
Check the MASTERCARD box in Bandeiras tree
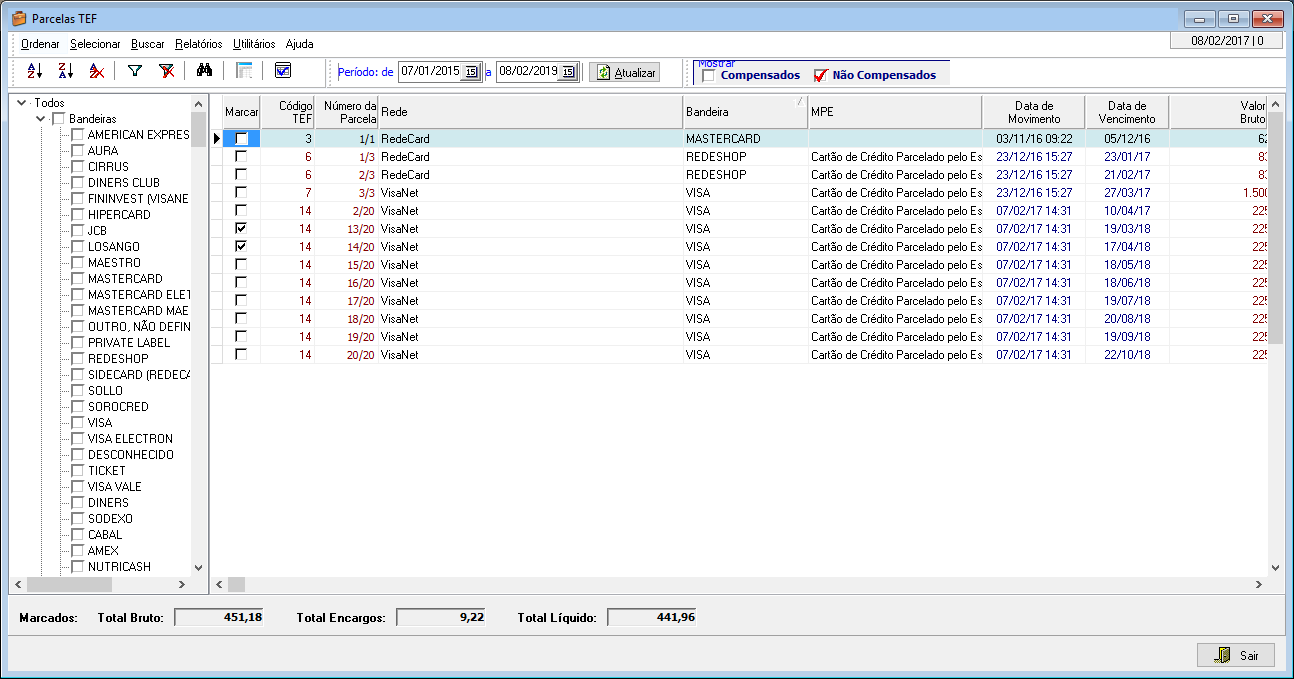click(x=78, y=279)
